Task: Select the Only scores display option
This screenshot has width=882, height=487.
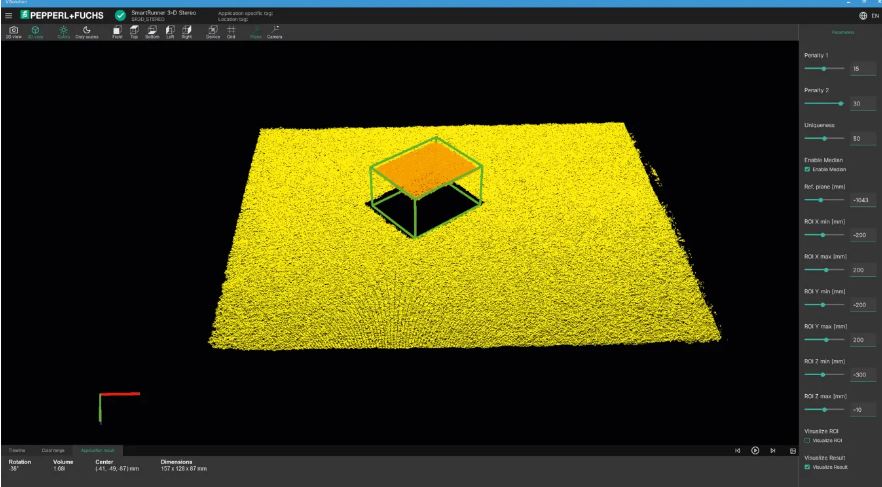Action: tap(87, 32)
